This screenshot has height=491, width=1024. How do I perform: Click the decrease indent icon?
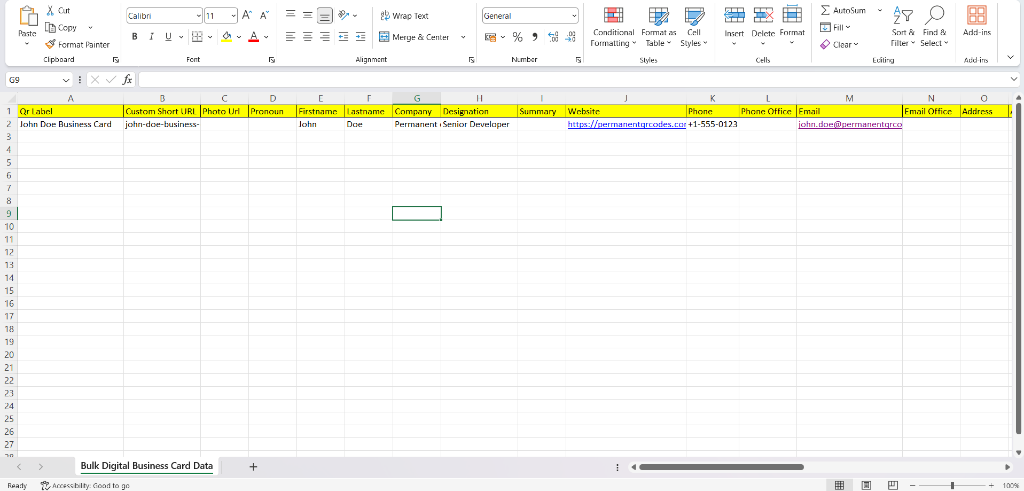[344, 37]
